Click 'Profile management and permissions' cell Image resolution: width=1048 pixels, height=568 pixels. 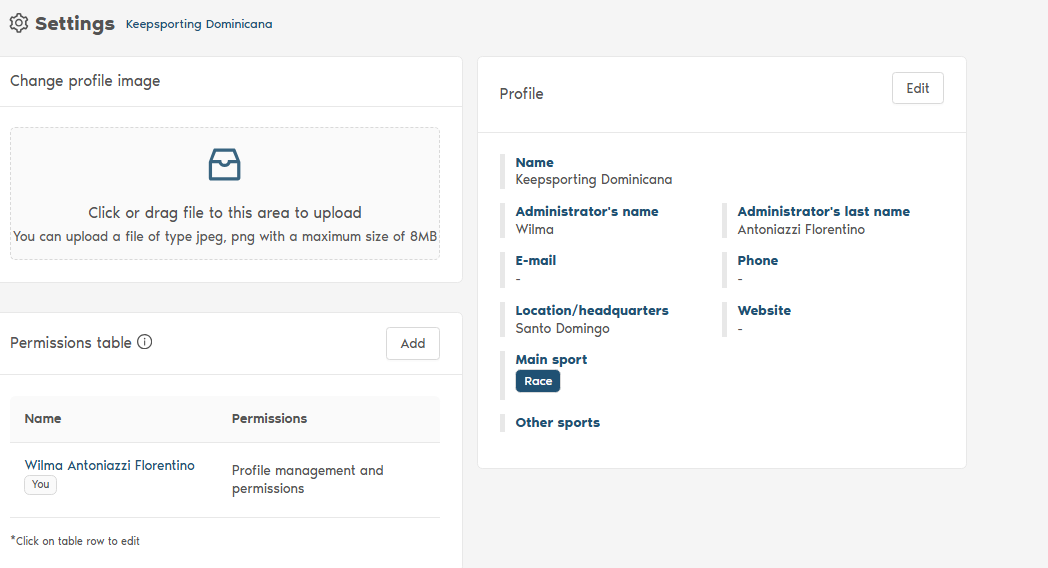[x=308, y=479]
